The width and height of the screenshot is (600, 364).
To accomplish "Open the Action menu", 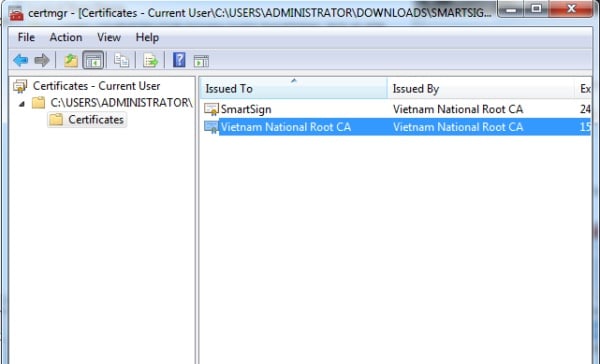I will (66, 38).
